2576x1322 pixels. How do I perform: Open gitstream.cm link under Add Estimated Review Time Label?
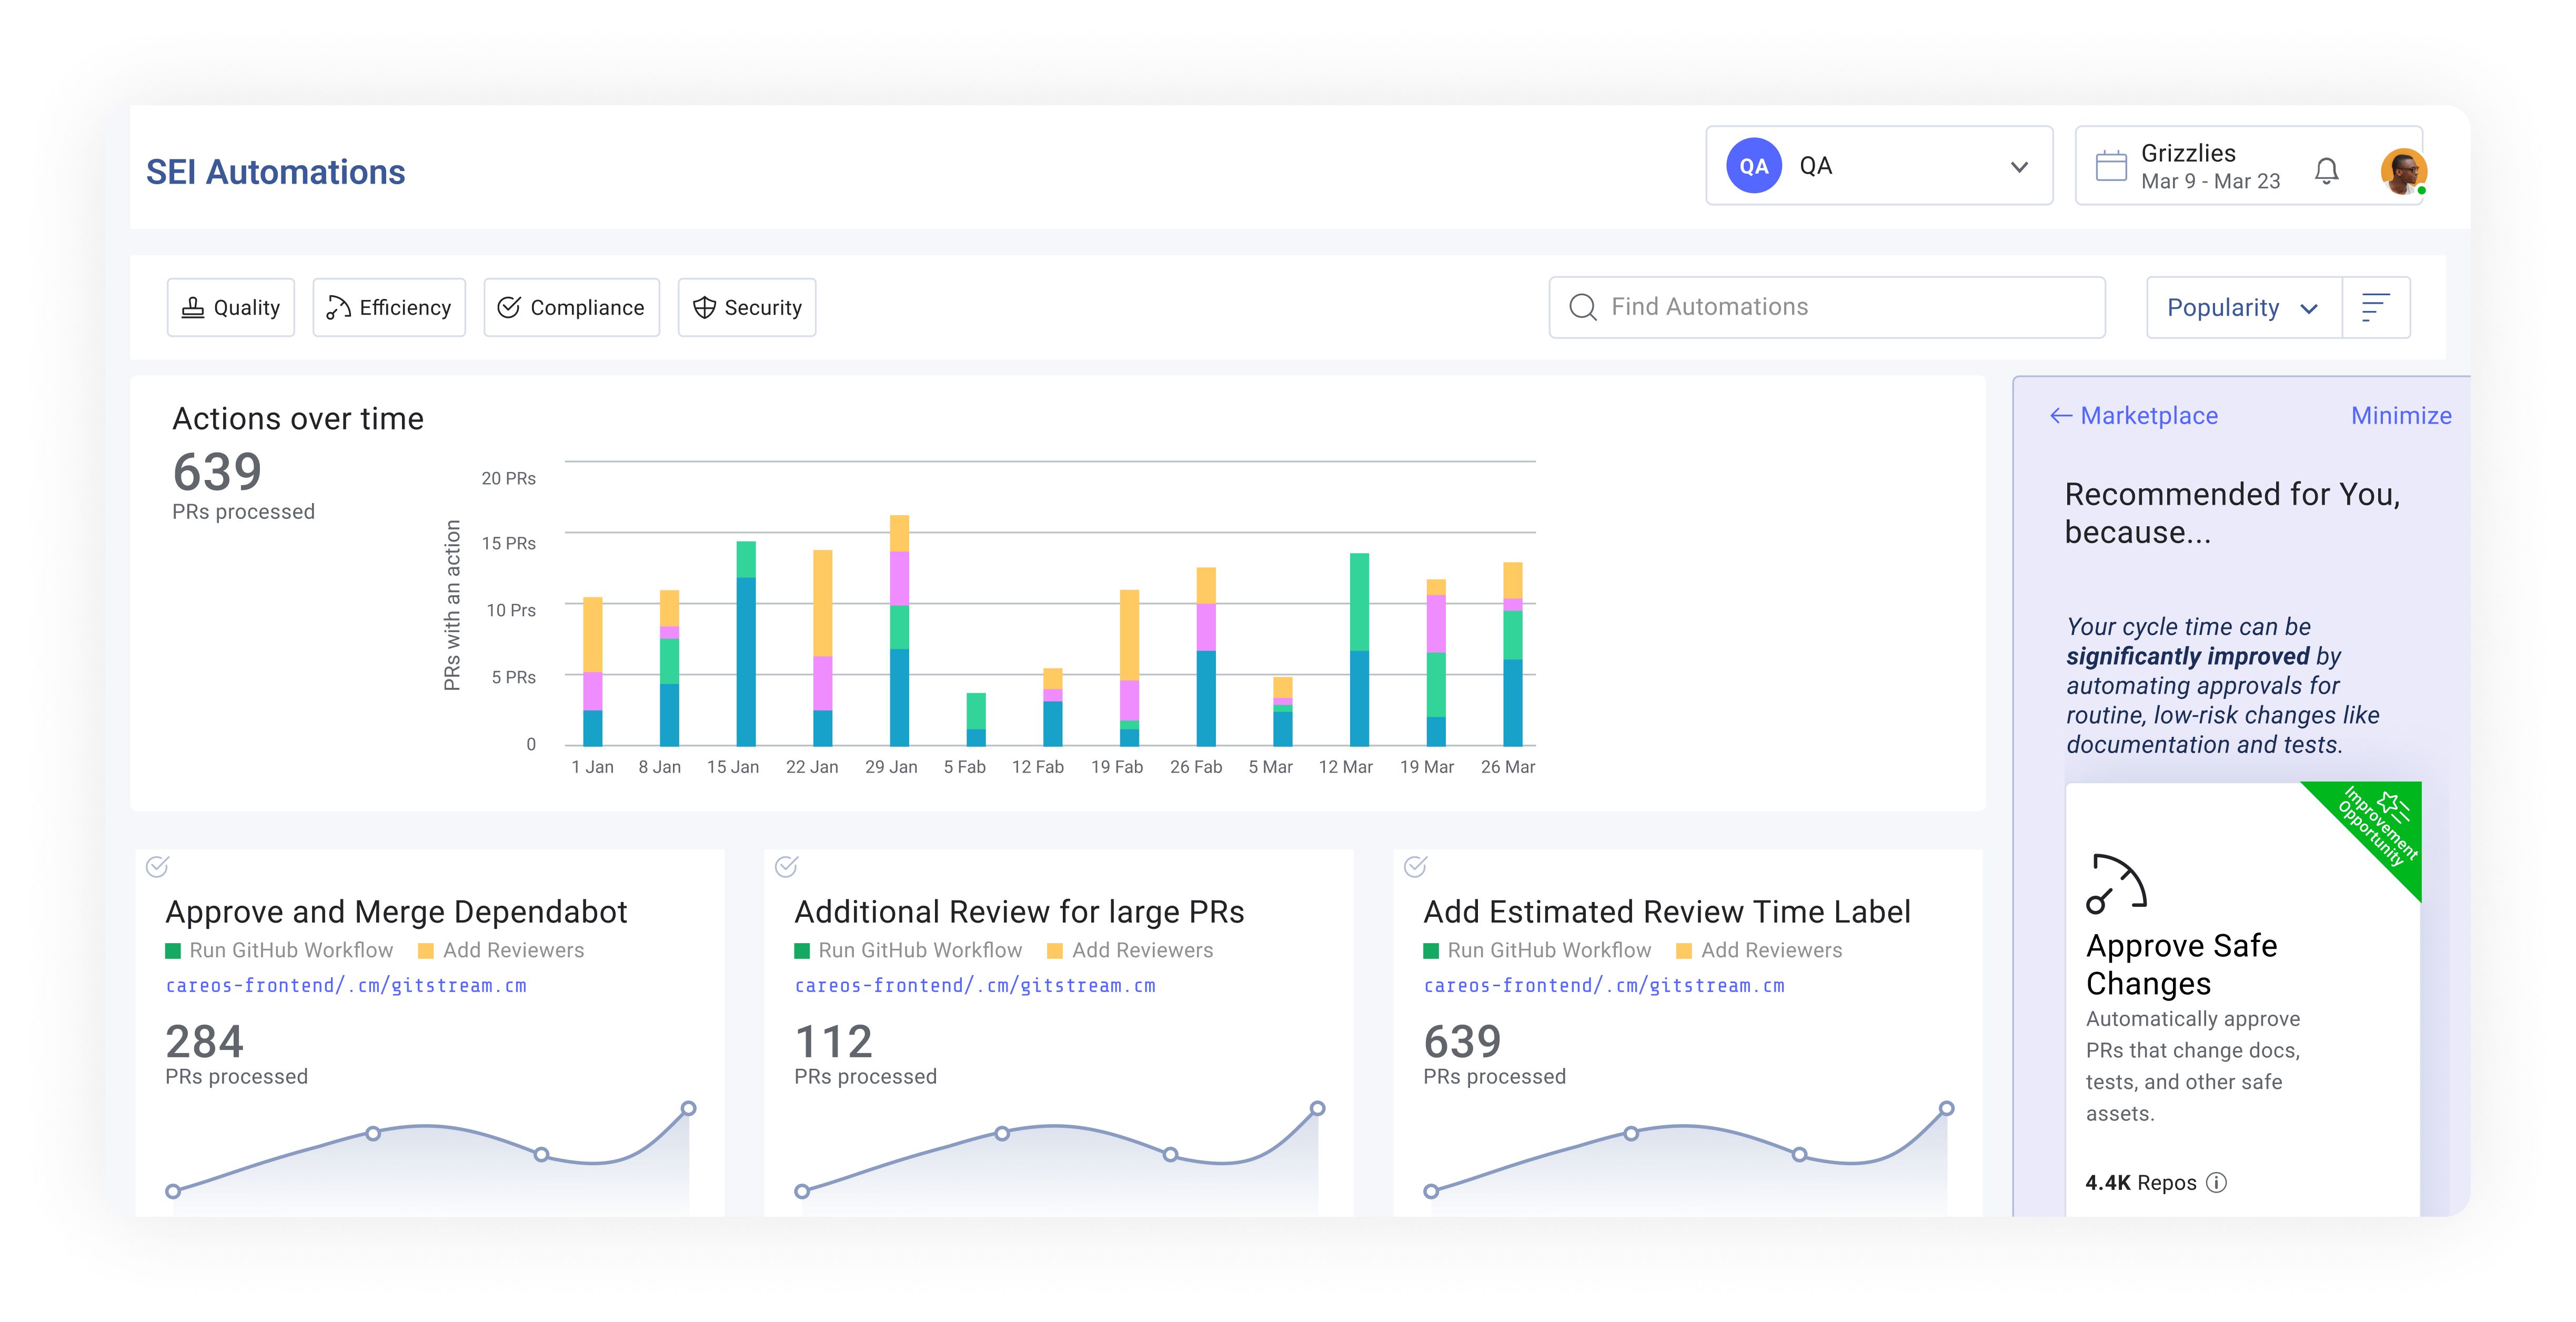pos(1604,986)
